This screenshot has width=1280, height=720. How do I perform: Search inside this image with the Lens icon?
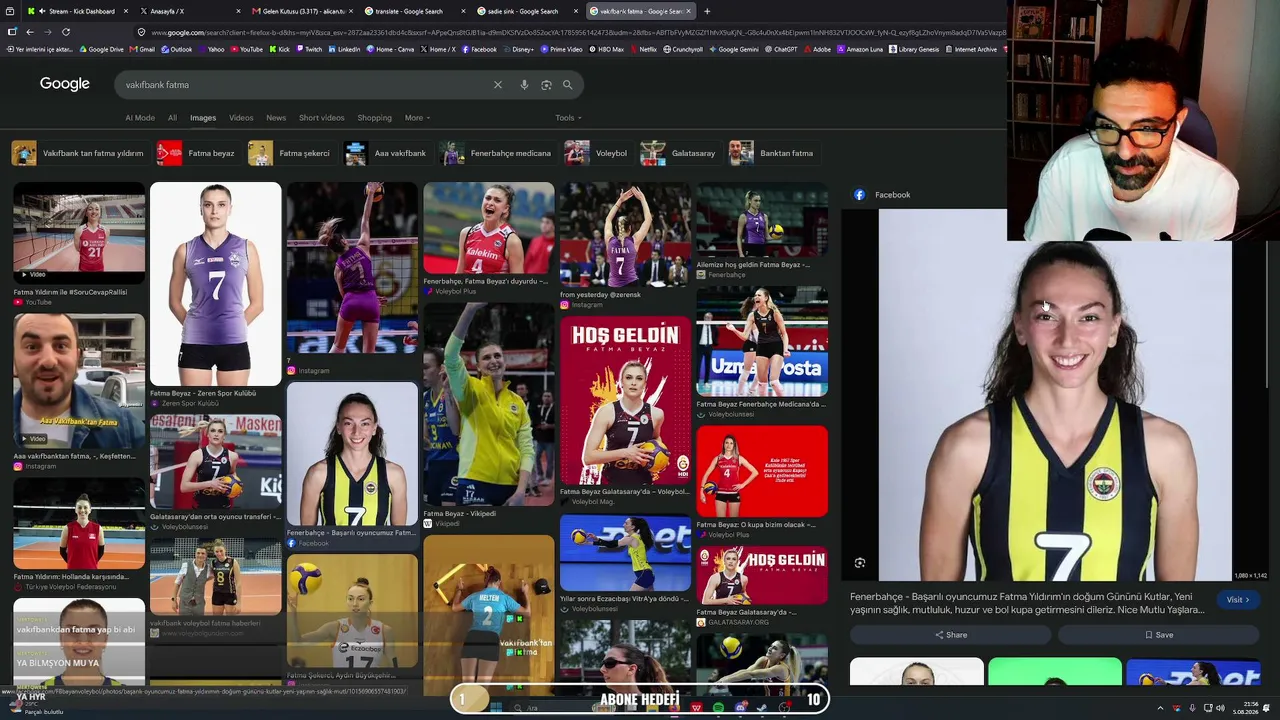pos(860,563)
